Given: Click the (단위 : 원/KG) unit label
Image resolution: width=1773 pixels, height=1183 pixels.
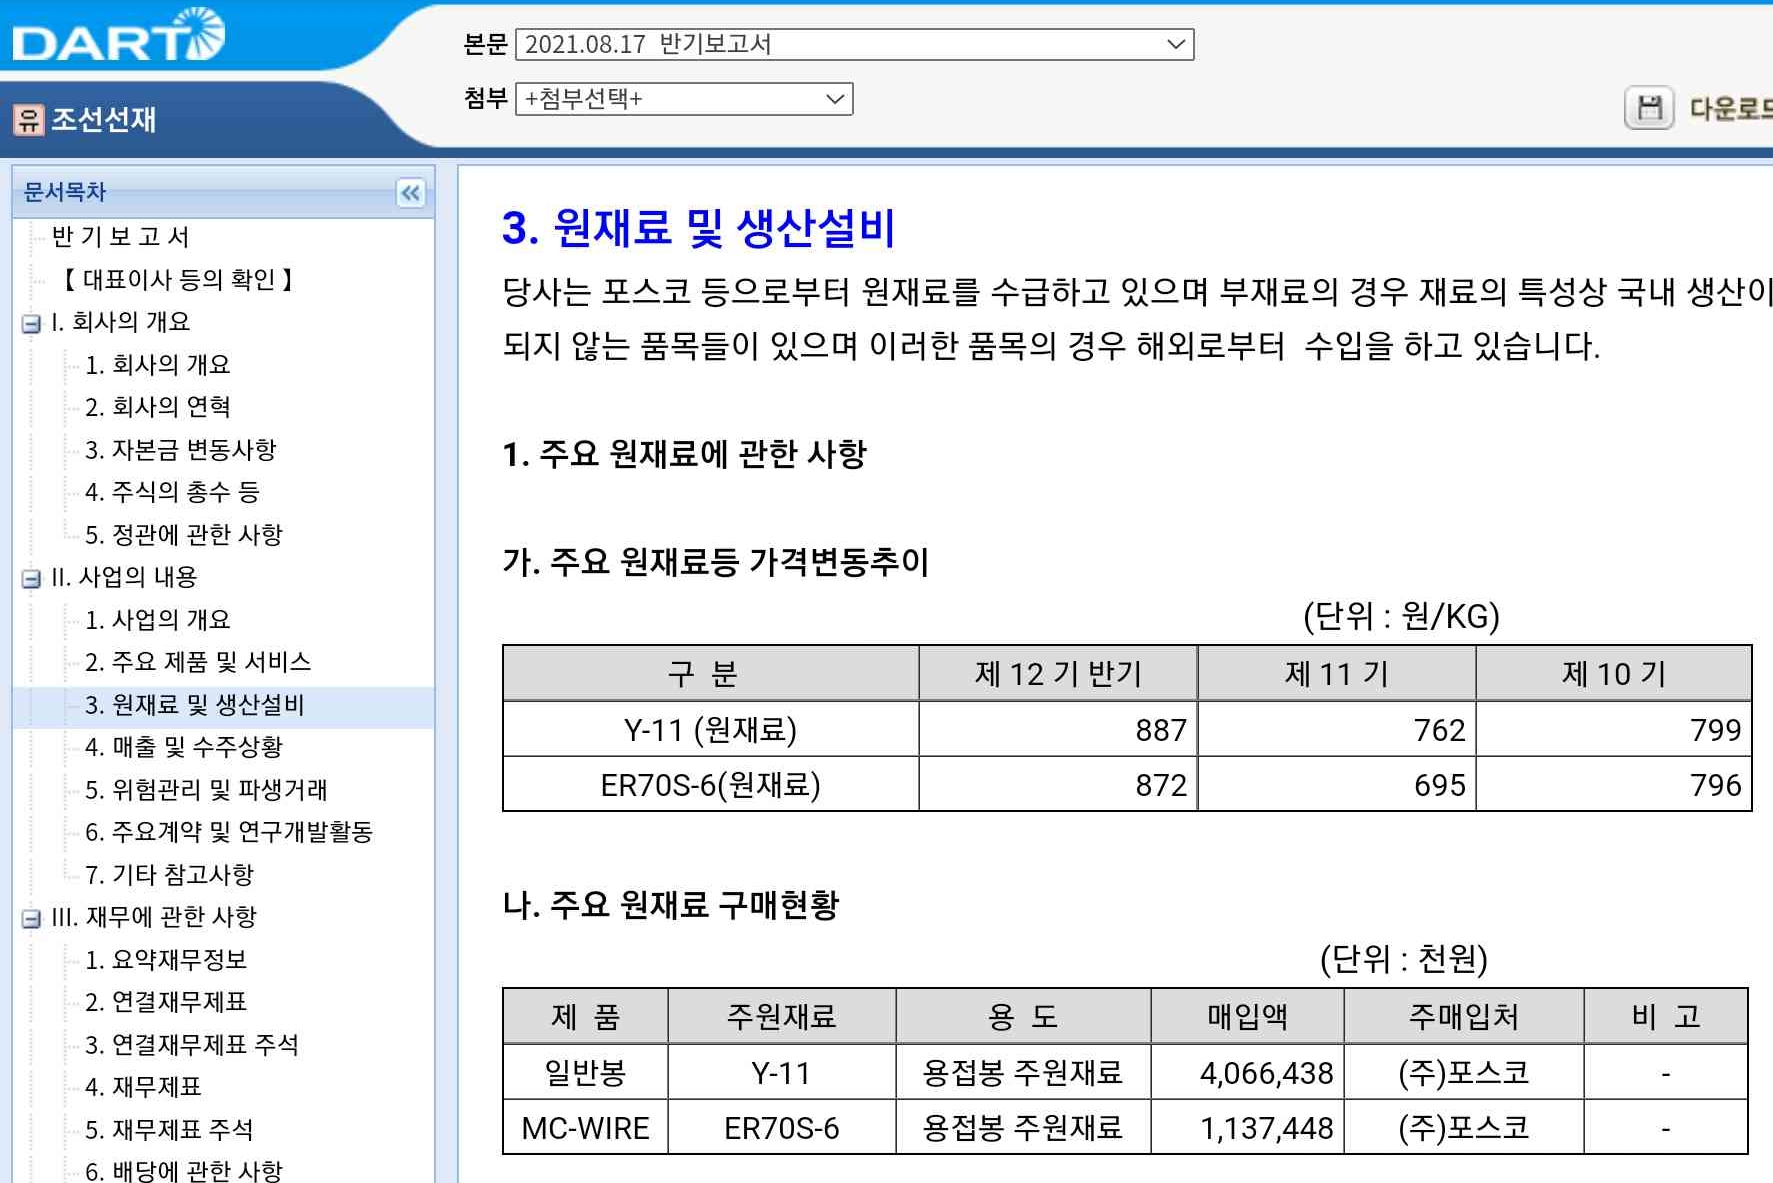Looking at the screenshot, I should 1401,616.
